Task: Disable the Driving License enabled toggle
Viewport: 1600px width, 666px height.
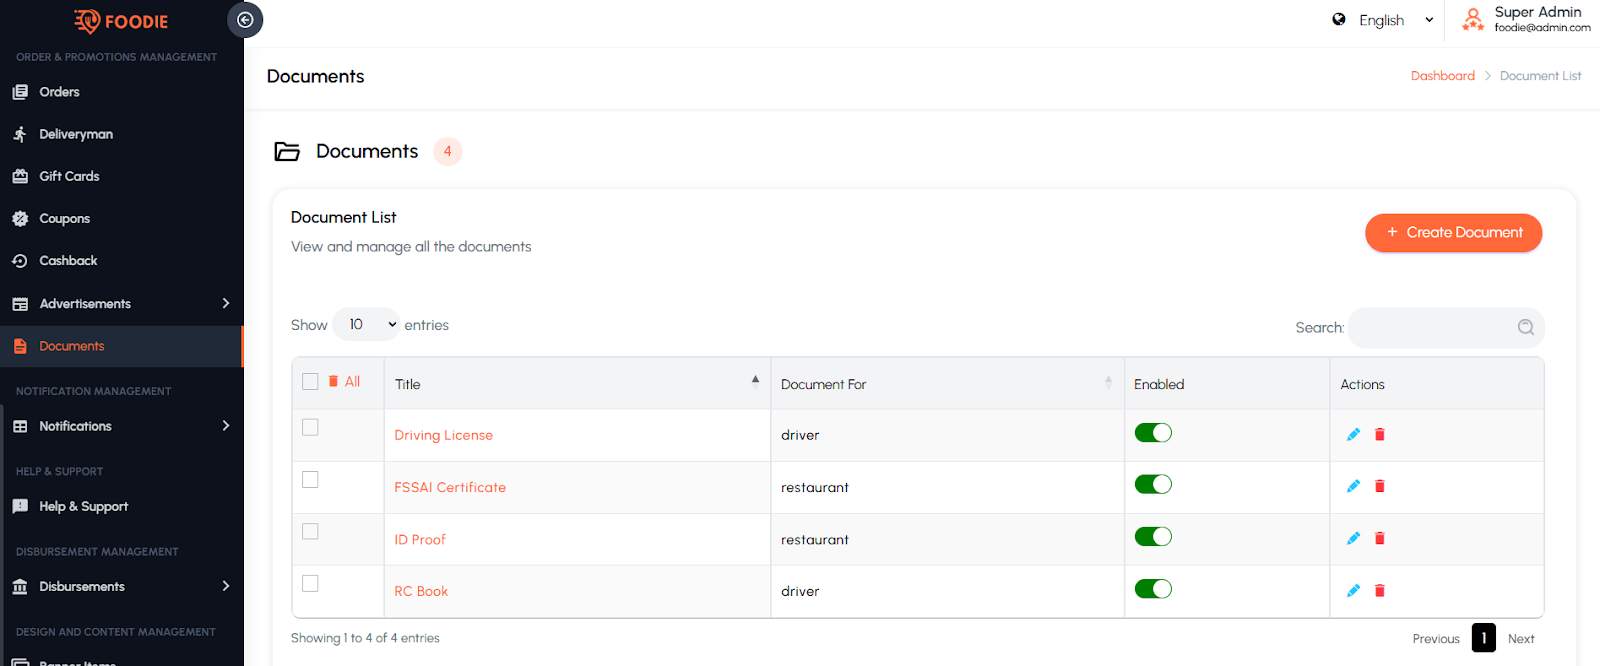Action: (1153, 433)
